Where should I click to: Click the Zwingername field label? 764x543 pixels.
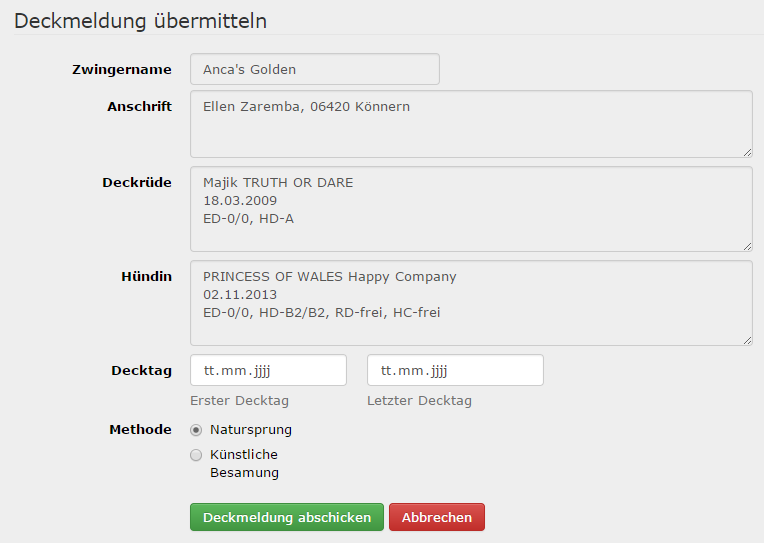click(x=122, y=70)
